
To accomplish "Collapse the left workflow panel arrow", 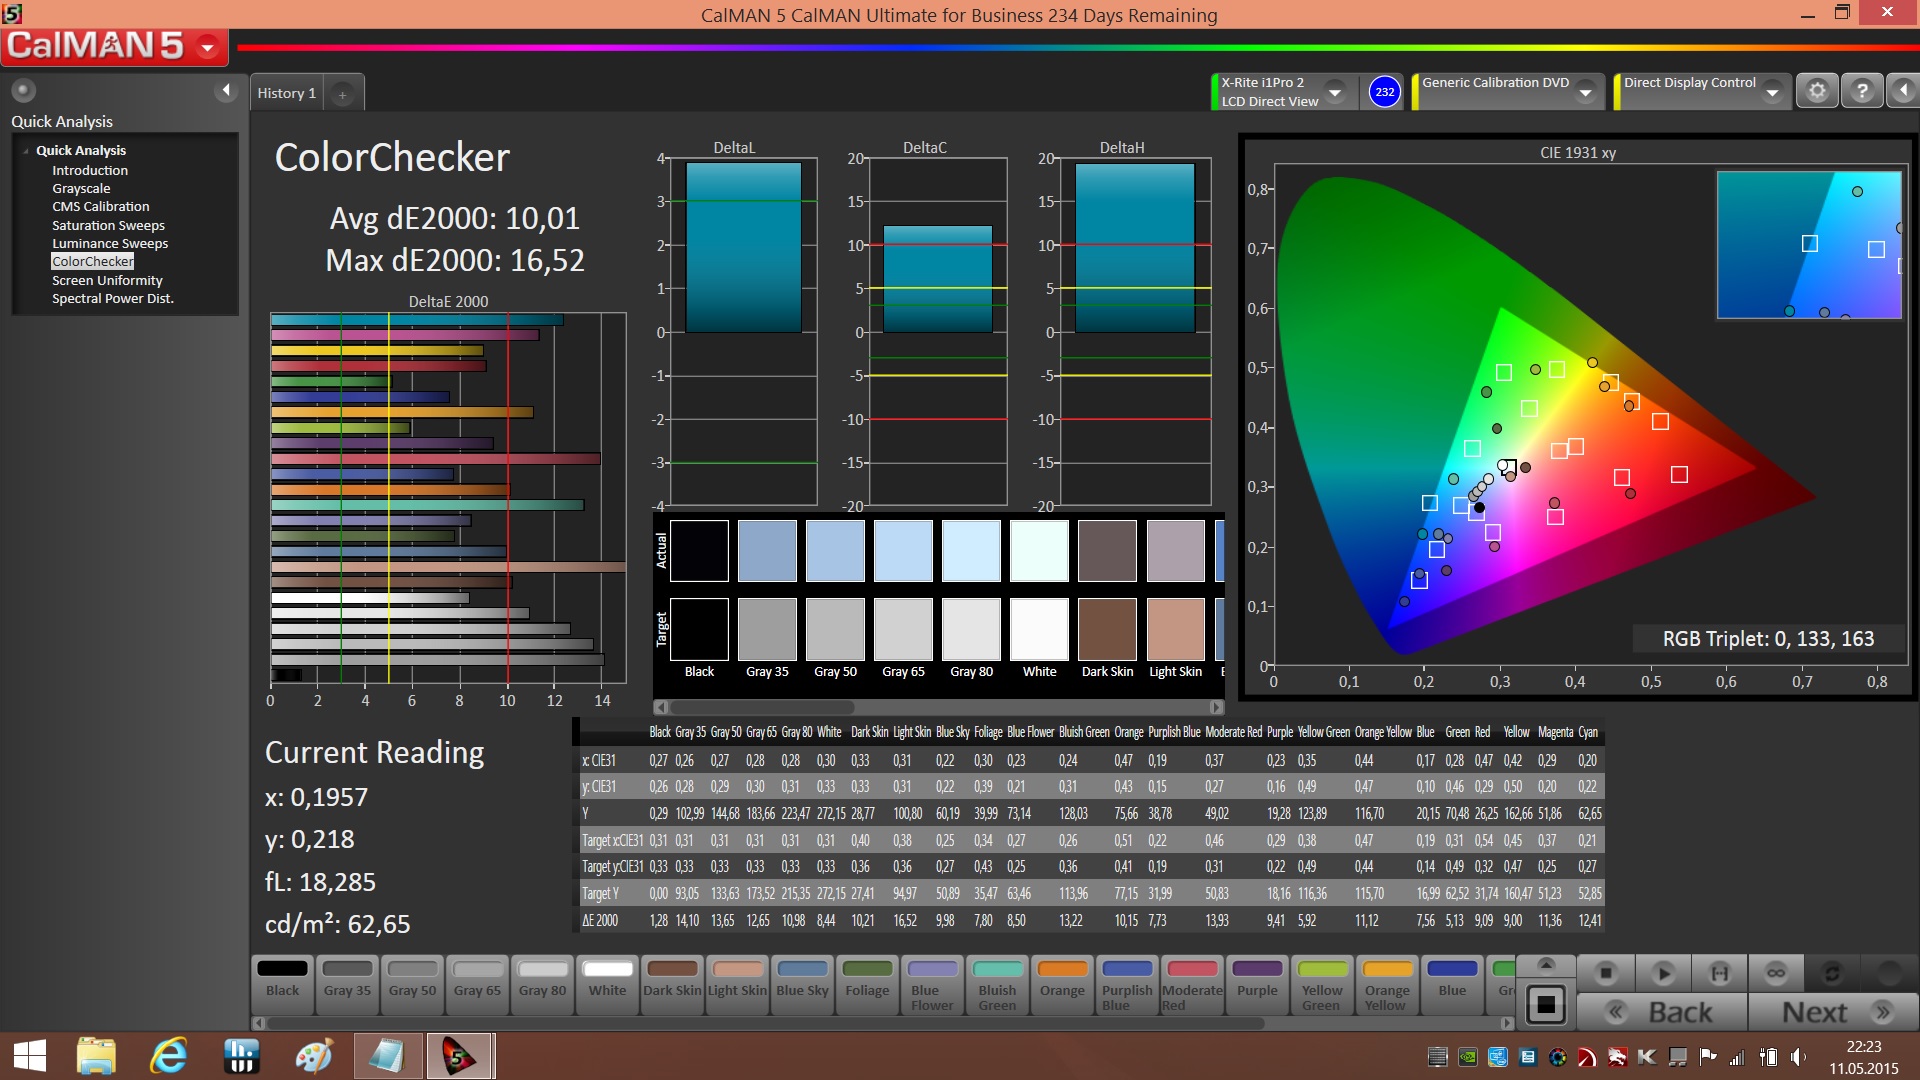I will pos(226,91).
